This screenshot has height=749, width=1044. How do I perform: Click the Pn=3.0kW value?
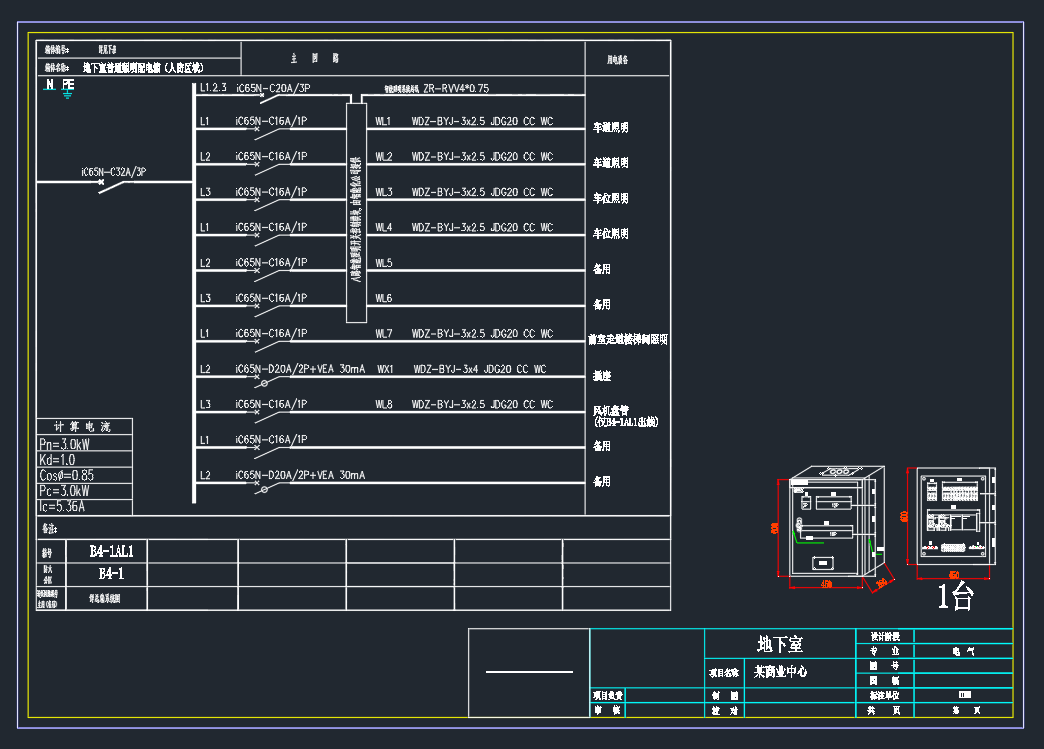[x=64, y=444]
